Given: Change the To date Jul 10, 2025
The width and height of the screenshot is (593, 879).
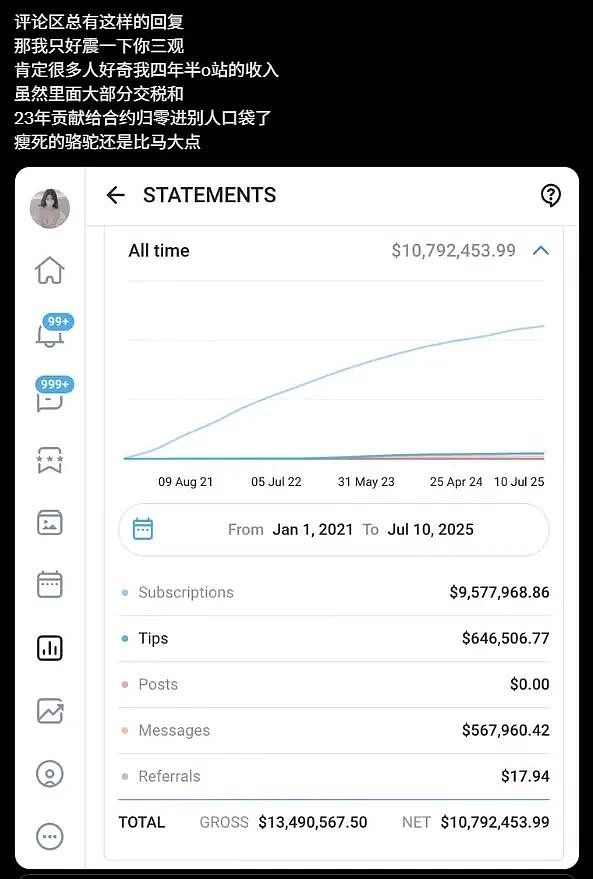Looking at the screenshot, I should 430,530.
